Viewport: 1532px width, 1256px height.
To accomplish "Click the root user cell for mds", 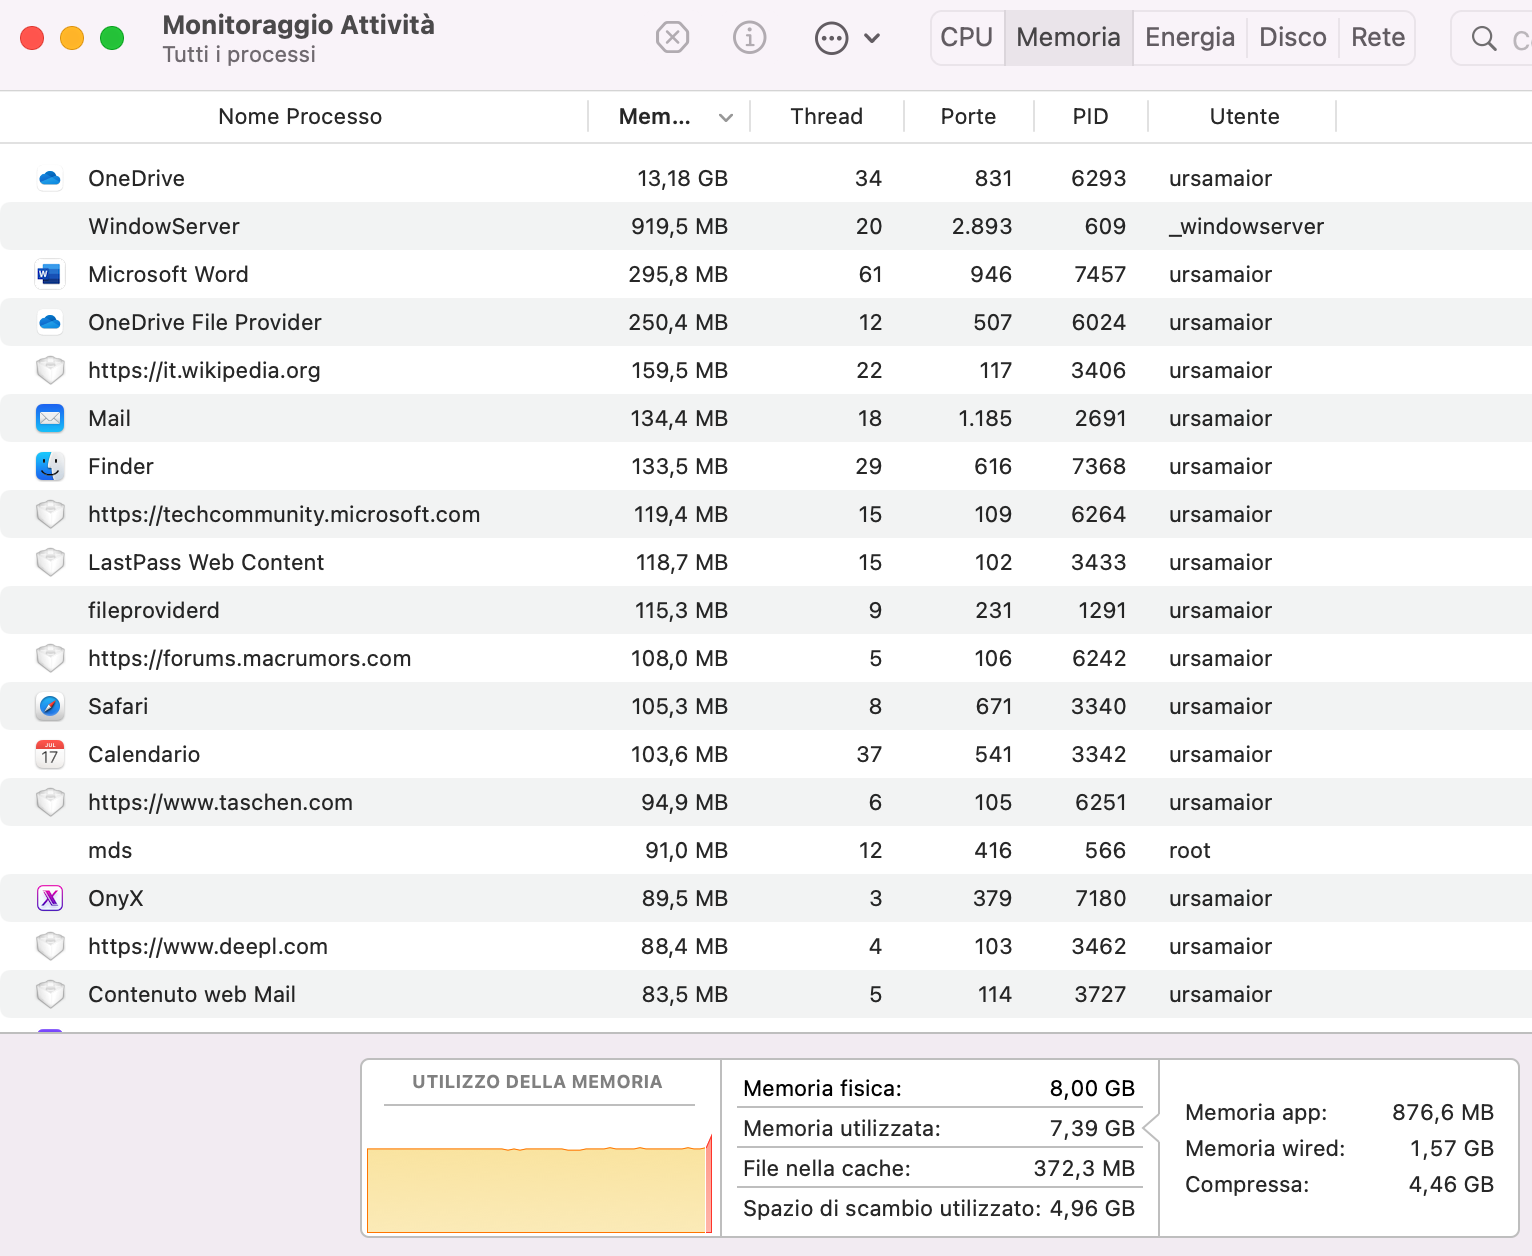I will (x=1190, y=850).
